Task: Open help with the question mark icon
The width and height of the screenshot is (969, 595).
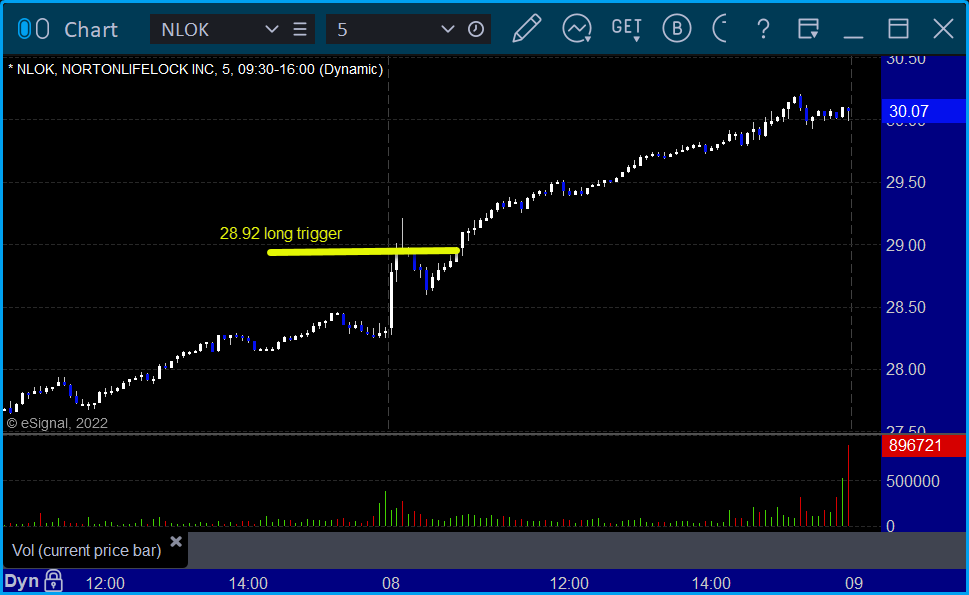Action: 763,29
